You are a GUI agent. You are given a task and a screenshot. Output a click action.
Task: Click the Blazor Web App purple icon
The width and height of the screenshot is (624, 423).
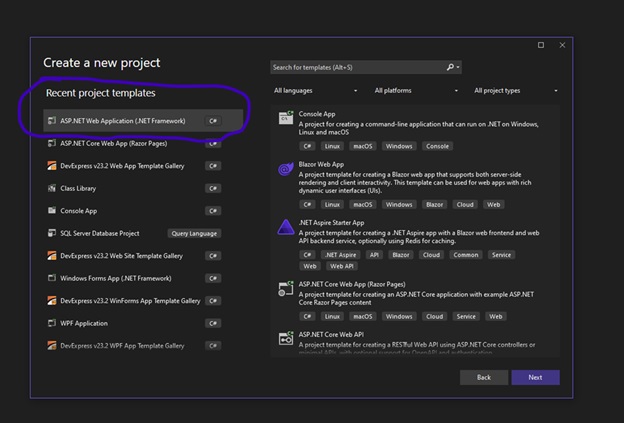click(x=286, y=169)
